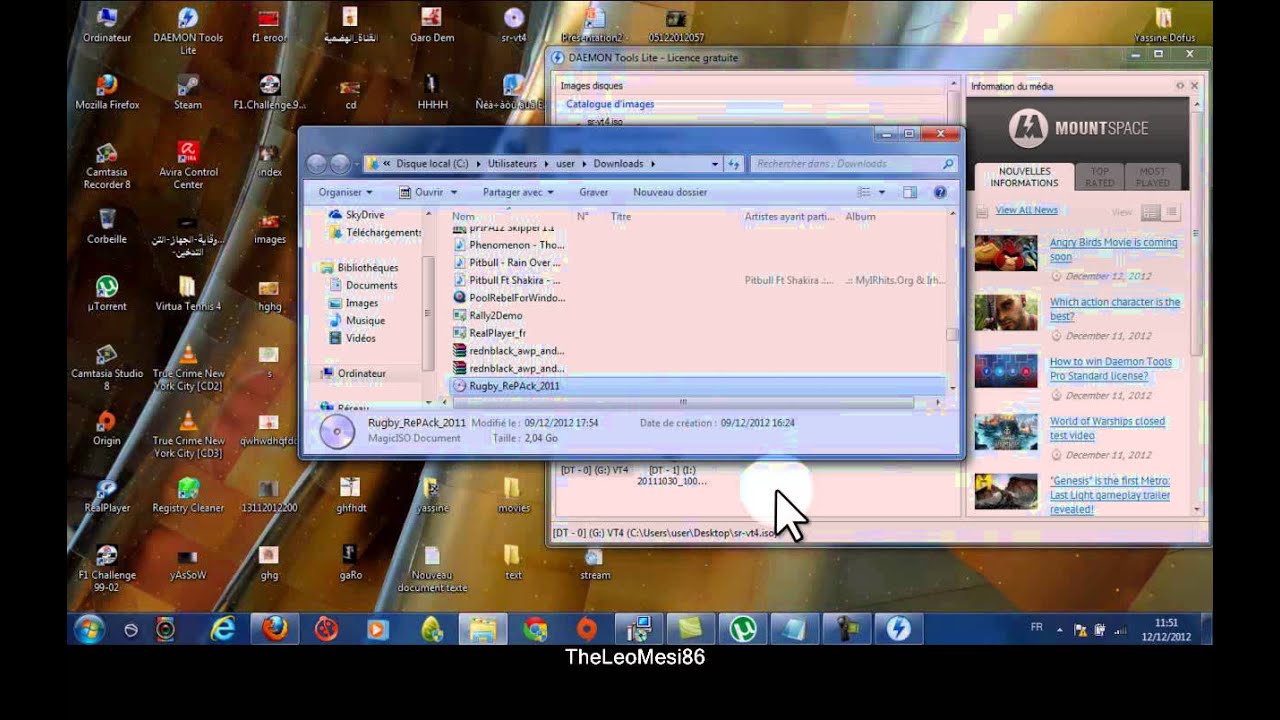1280x720 pixels.
Task: Open the Windows Start button
Action: [89, 629]
